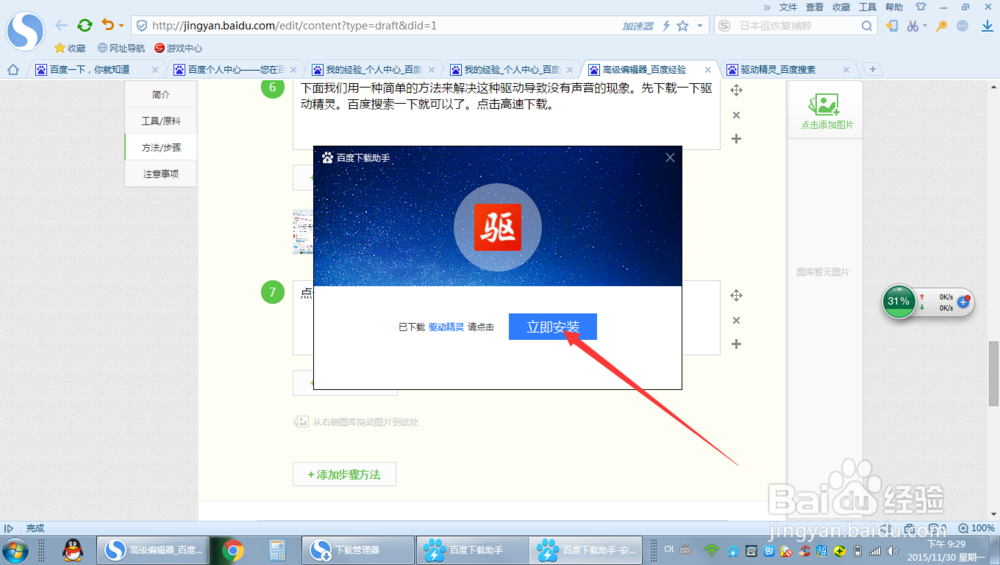Expand the screenshot tool dropdown arrow

(x=925, y=26)
